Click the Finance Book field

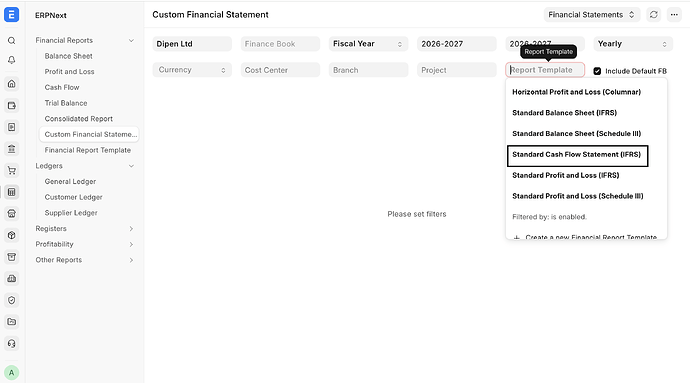[280, 44]
